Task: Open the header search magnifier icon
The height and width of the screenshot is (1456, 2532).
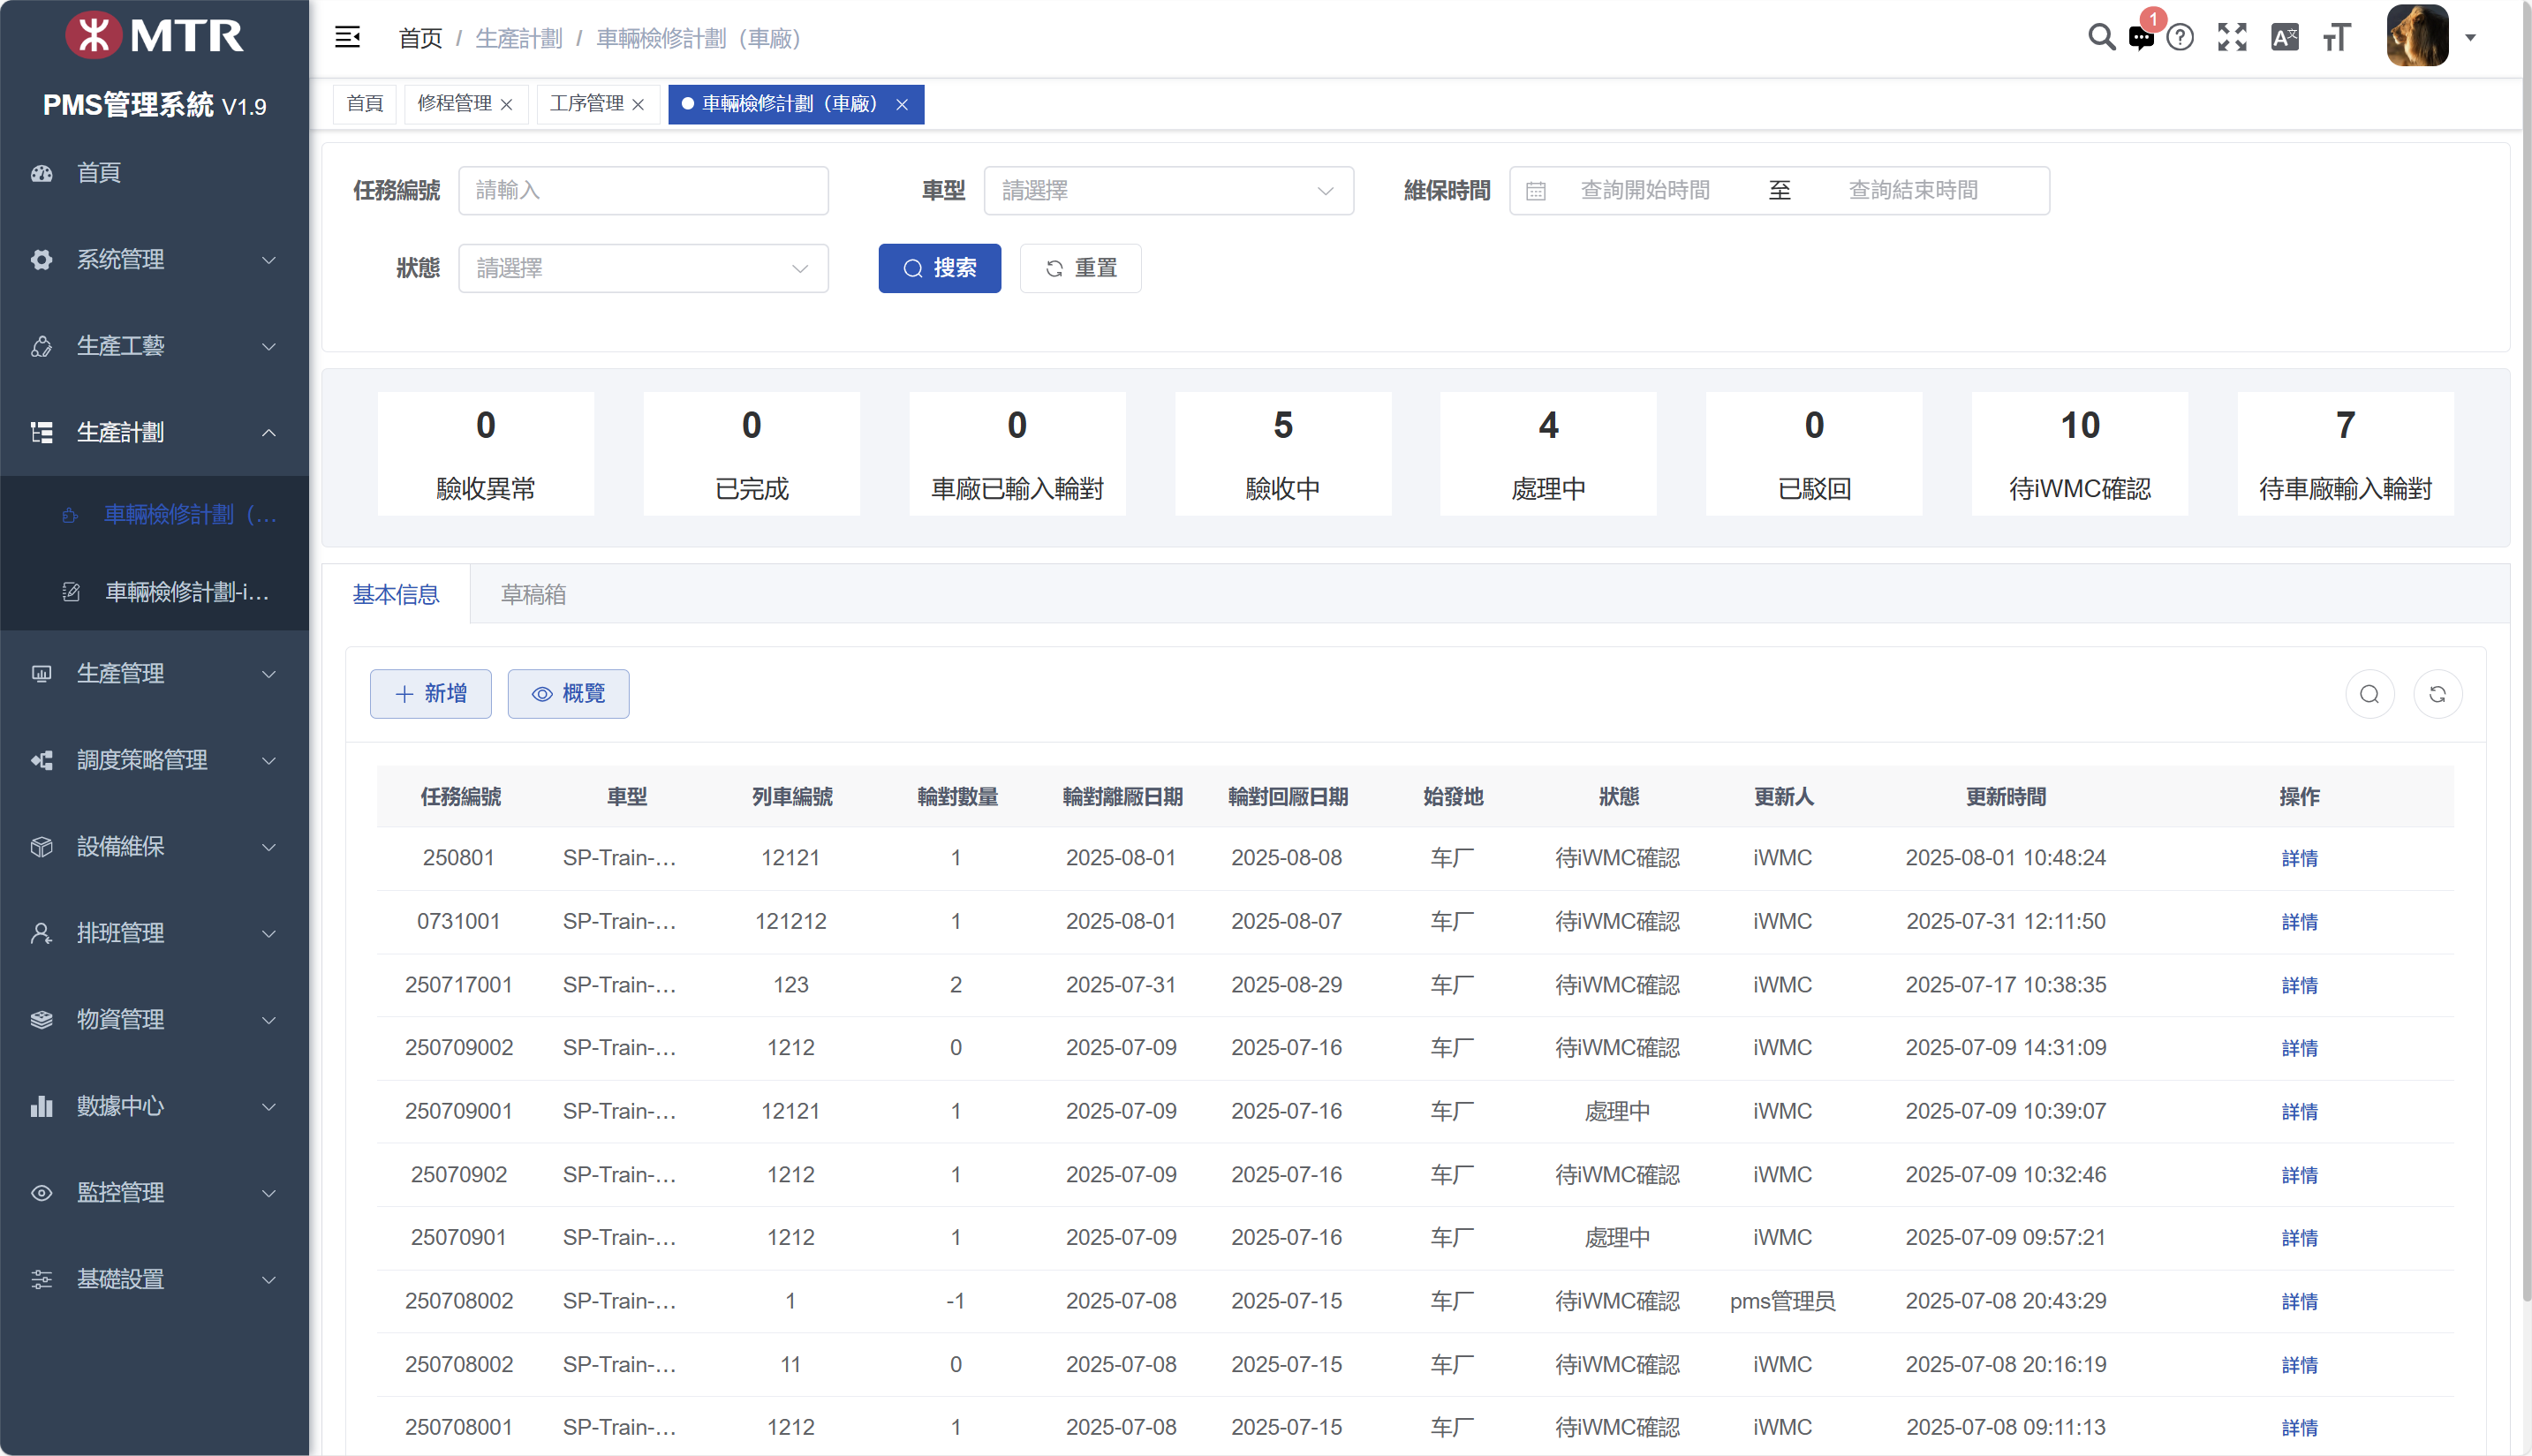Action: [2101, 38]
